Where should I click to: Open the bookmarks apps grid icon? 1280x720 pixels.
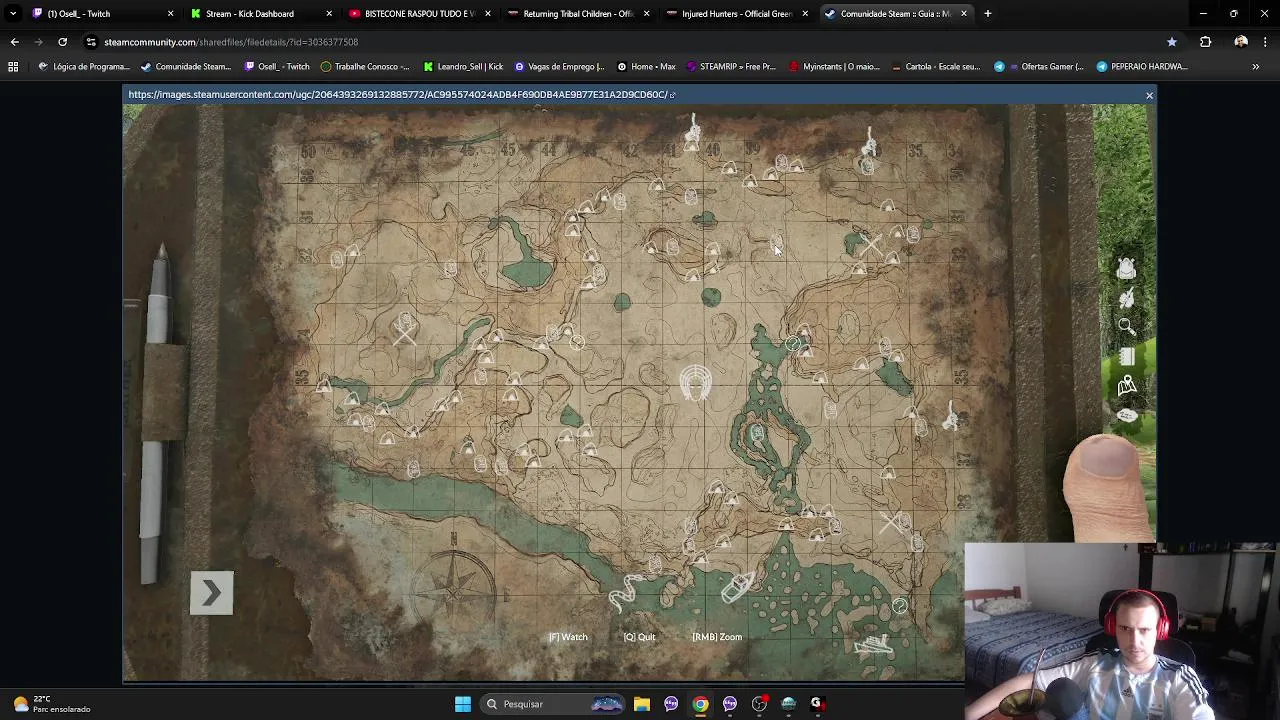(x=13, y=66)
